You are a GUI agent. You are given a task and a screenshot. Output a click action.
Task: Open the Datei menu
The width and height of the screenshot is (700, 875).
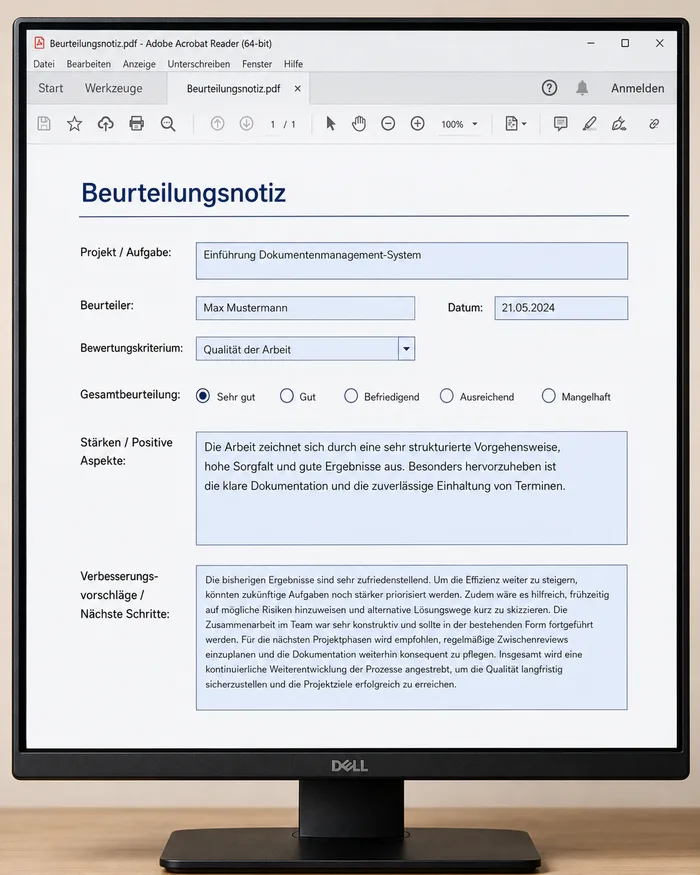[44, 64]
